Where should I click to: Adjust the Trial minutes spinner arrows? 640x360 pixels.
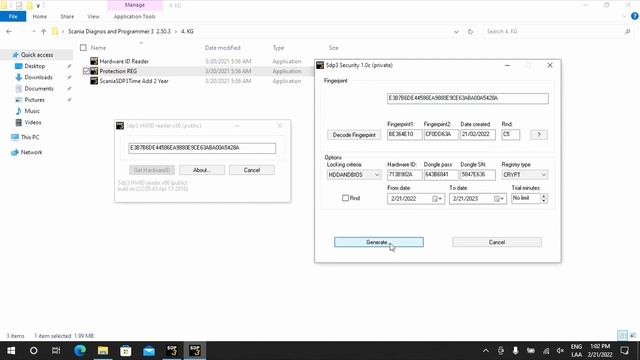click(544, 198)
